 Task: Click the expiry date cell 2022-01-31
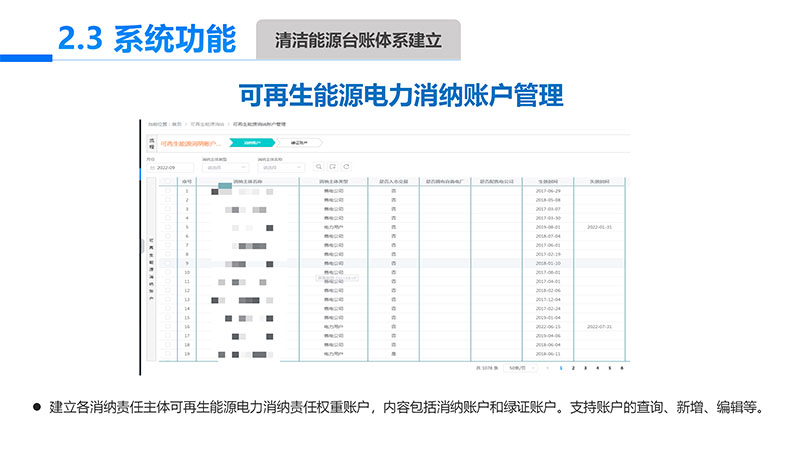point(599,227)
